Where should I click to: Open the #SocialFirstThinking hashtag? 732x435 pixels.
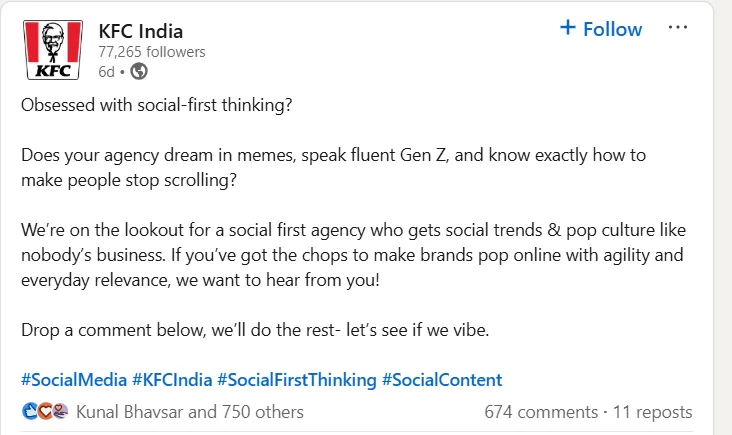pos(296,380)
